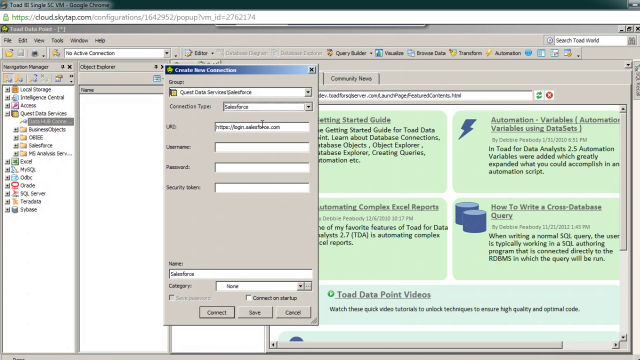Image resolution: width=640 pixels, height=360 pixels.
Task: Expand the Intelligence Central node
Action: [7, 98]
